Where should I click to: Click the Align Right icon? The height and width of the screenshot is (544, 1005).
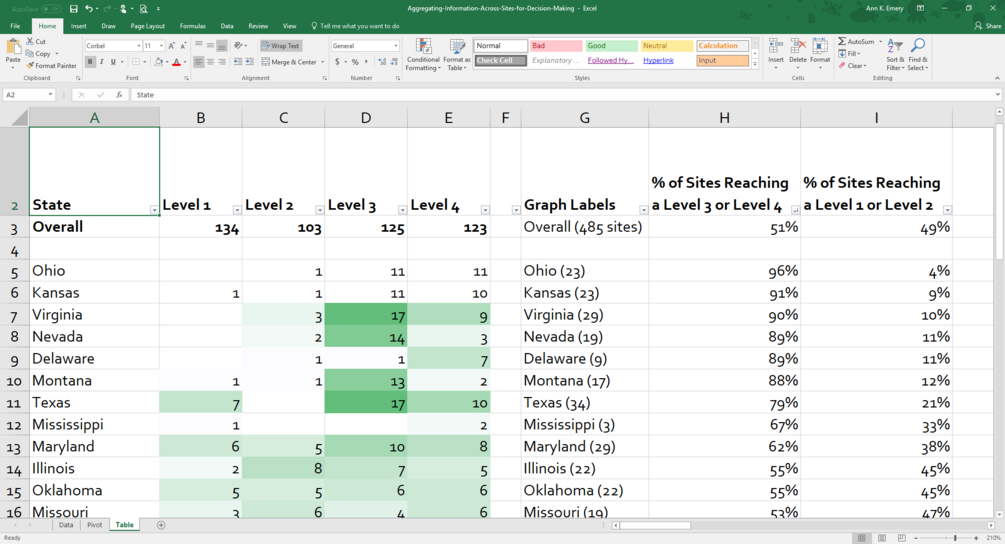pos(222,62)
